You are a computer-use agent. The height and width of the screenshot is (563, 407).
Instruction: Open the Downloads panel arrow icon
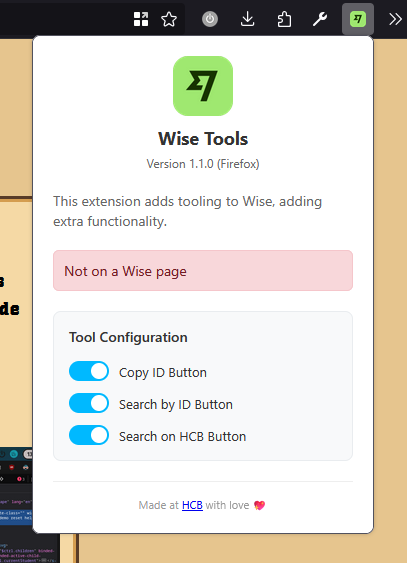[247, 19]
